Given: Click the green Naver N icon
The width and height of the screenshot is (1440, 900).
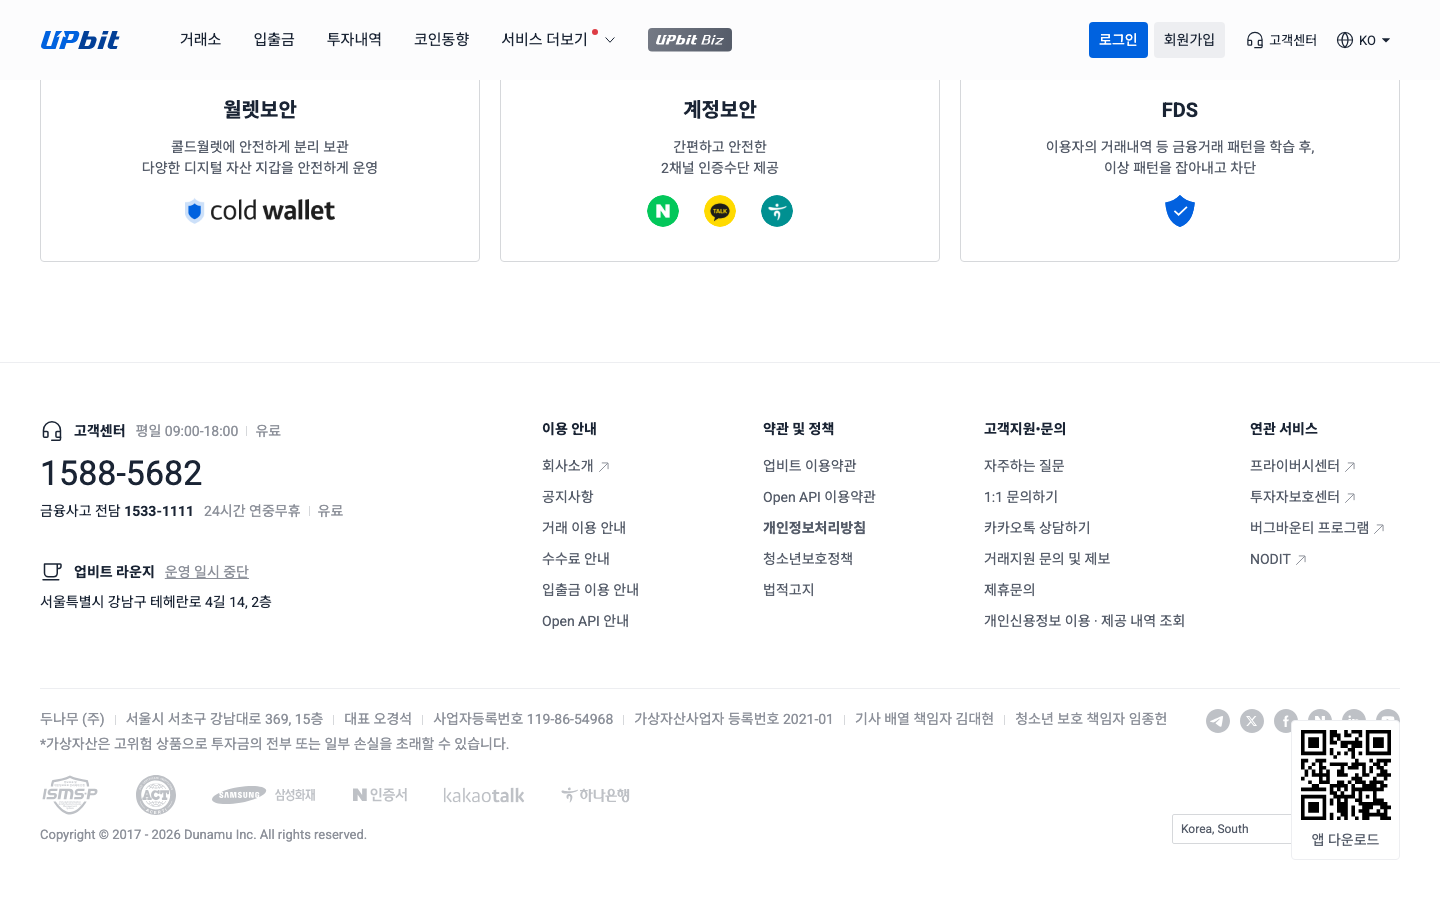Looking at the screenshot, I should (663, 211).
